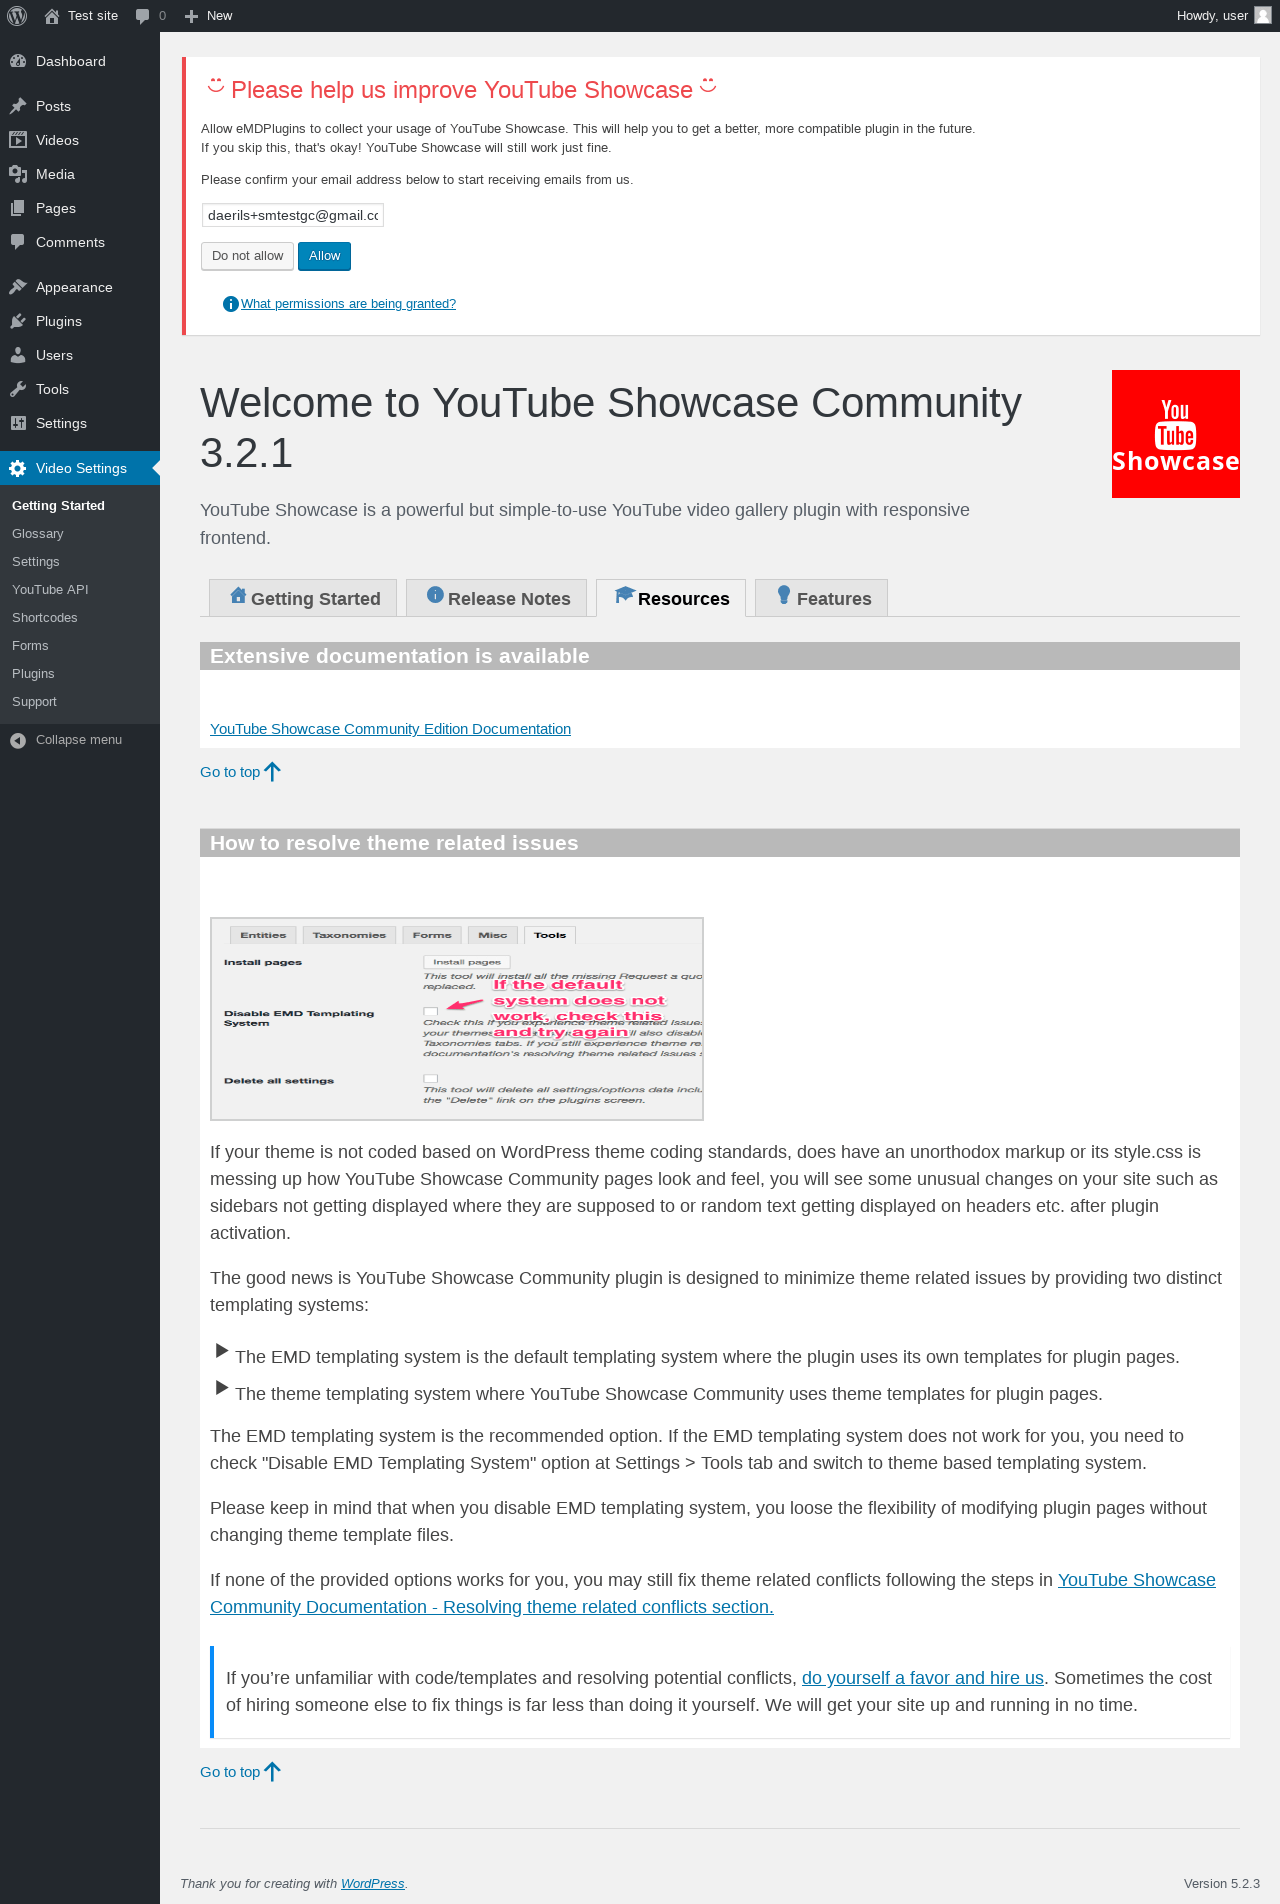
Task: Click the WordPress logo icon
Action: tap(17, 16)
